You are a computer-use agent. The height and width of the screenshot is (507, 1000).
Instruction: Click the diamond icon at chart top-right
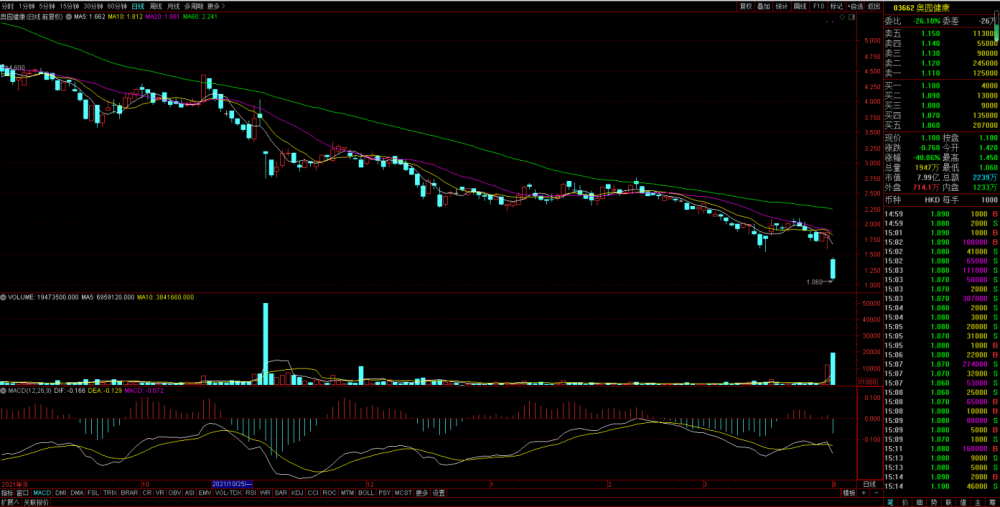click(x=842, y=17)
